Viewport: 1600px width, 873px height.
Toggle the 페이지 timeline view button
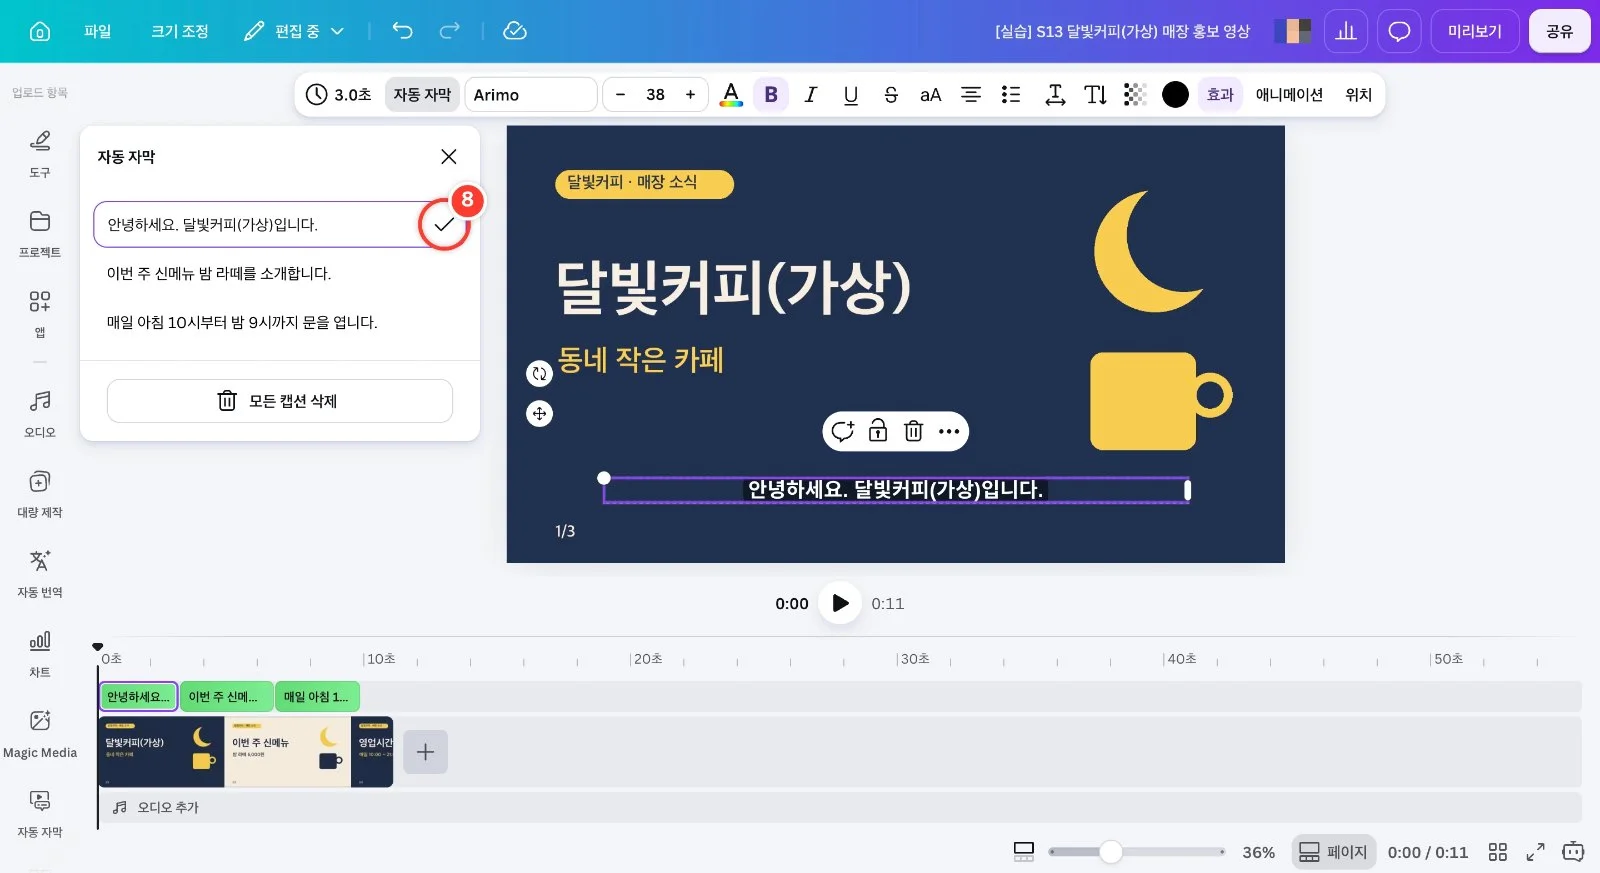[x=1333, y=852]
